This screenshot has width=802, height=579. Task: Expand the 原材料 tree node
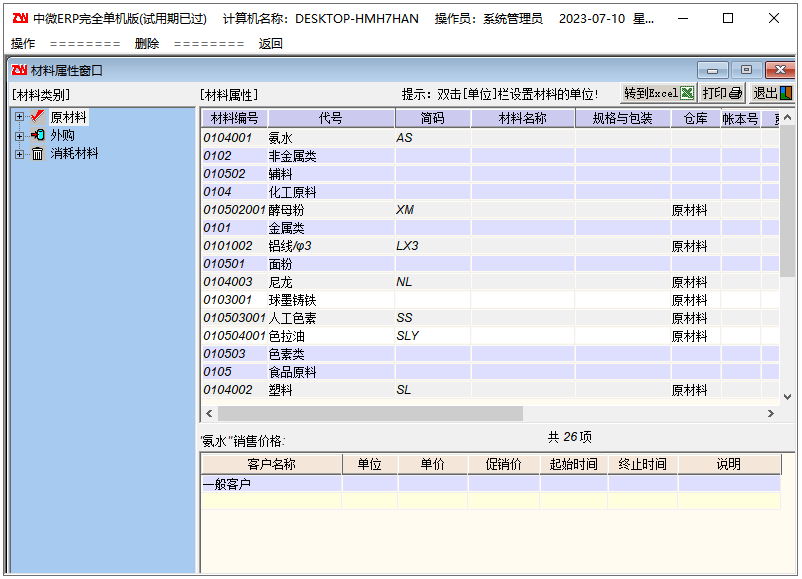19,117
